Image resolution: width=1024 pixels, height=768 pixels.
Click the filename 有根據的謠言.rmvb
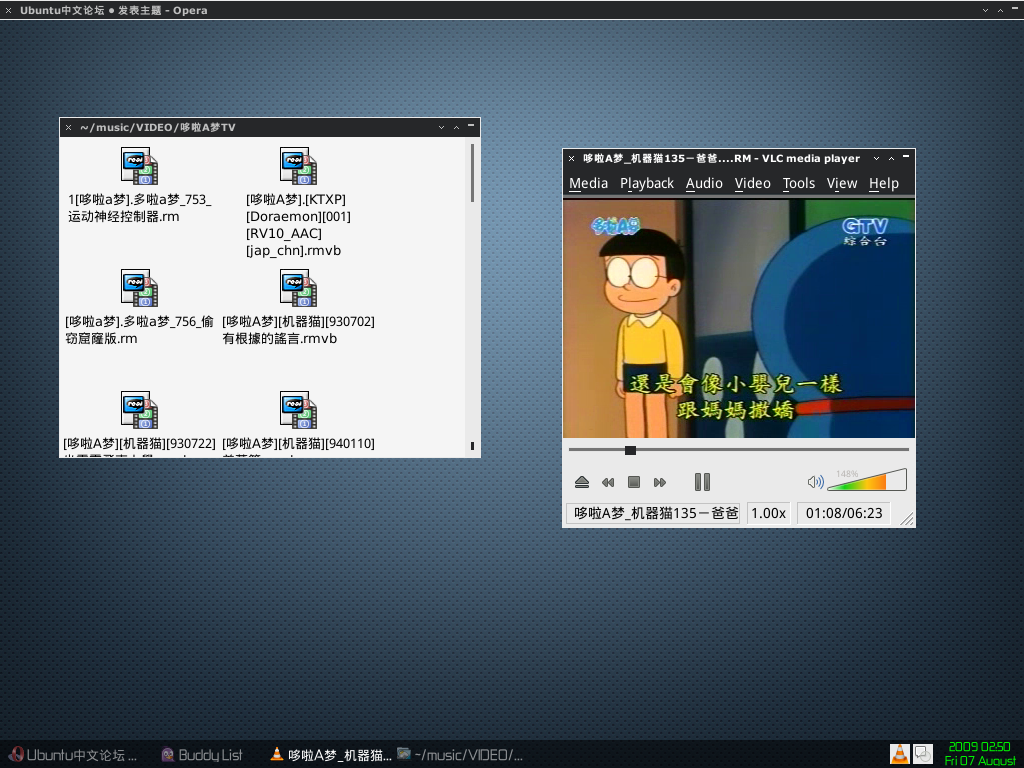280,339
